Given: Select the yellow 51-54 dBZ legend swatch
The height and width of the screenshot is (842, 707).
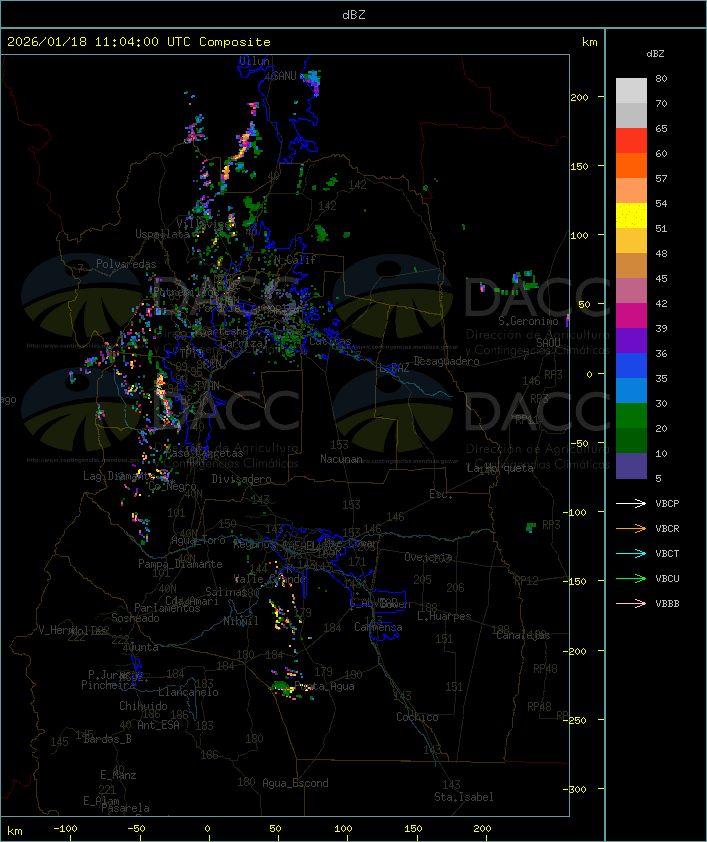Looking at the screenshot, I should [x=631, y=216].
